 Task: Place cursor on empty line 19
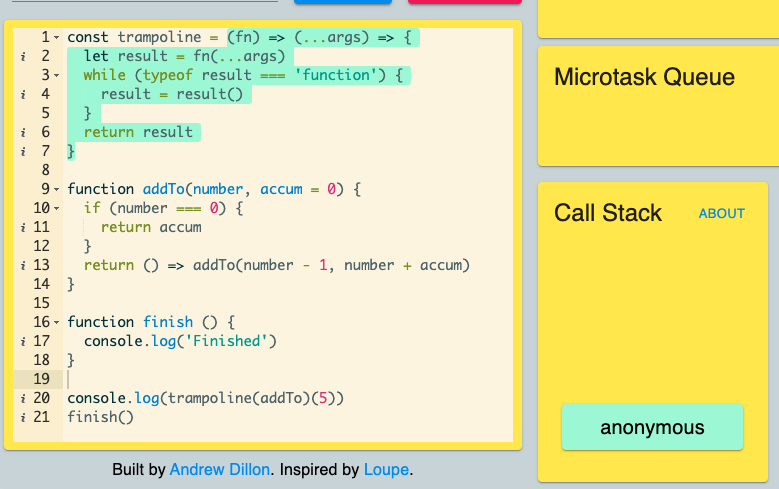point(288,379)
